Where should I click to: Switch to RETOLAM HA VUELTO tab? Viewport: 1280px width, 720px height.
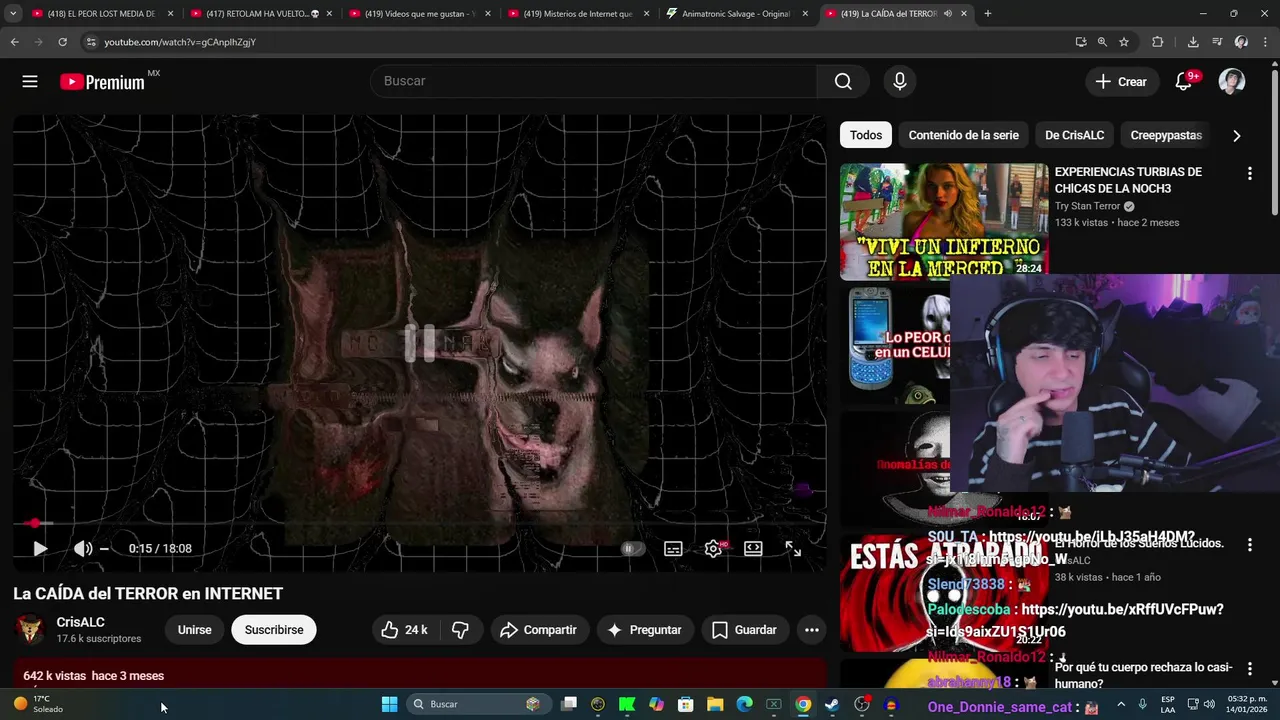click(262, 14)
